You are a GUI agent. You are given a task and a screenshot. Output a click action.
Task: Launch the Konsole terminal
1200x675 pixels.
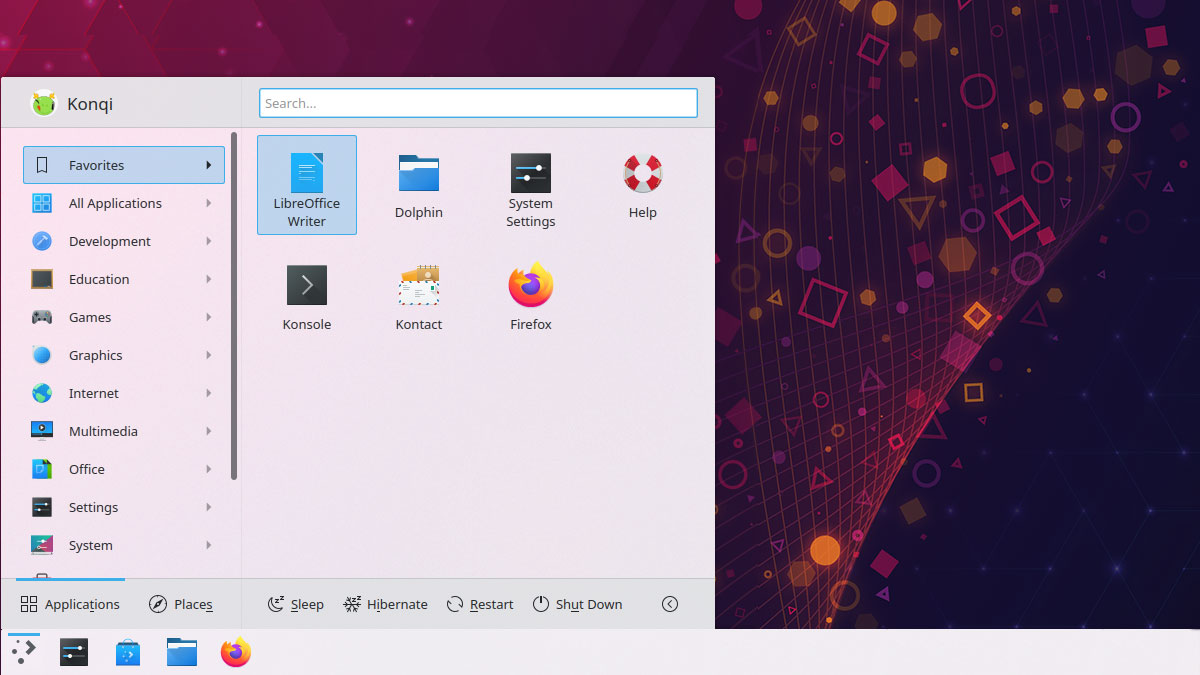pyautogui.click(x=307, y=295)
